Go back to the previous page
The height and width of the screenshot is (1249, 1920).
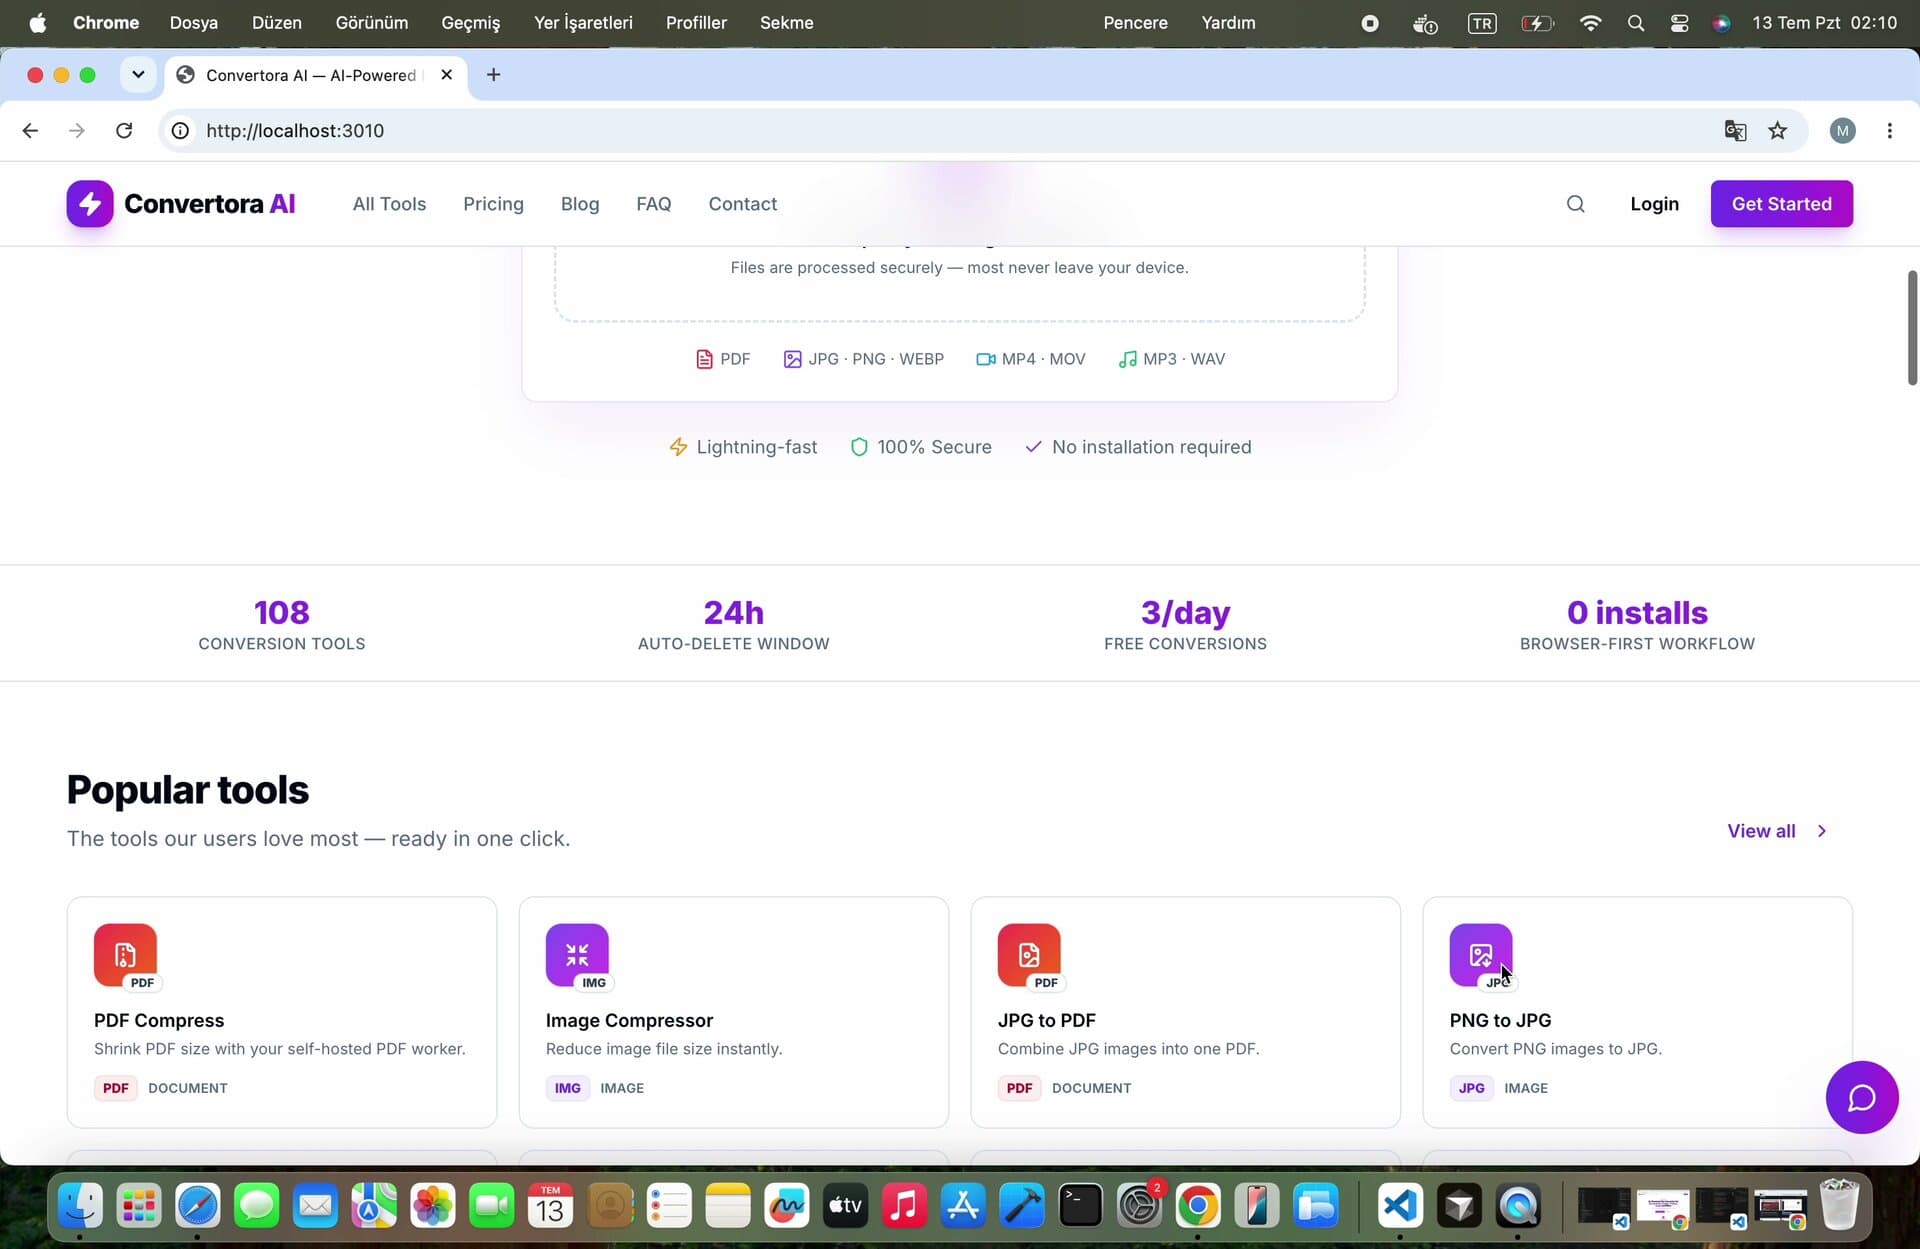tap(30, 131)
